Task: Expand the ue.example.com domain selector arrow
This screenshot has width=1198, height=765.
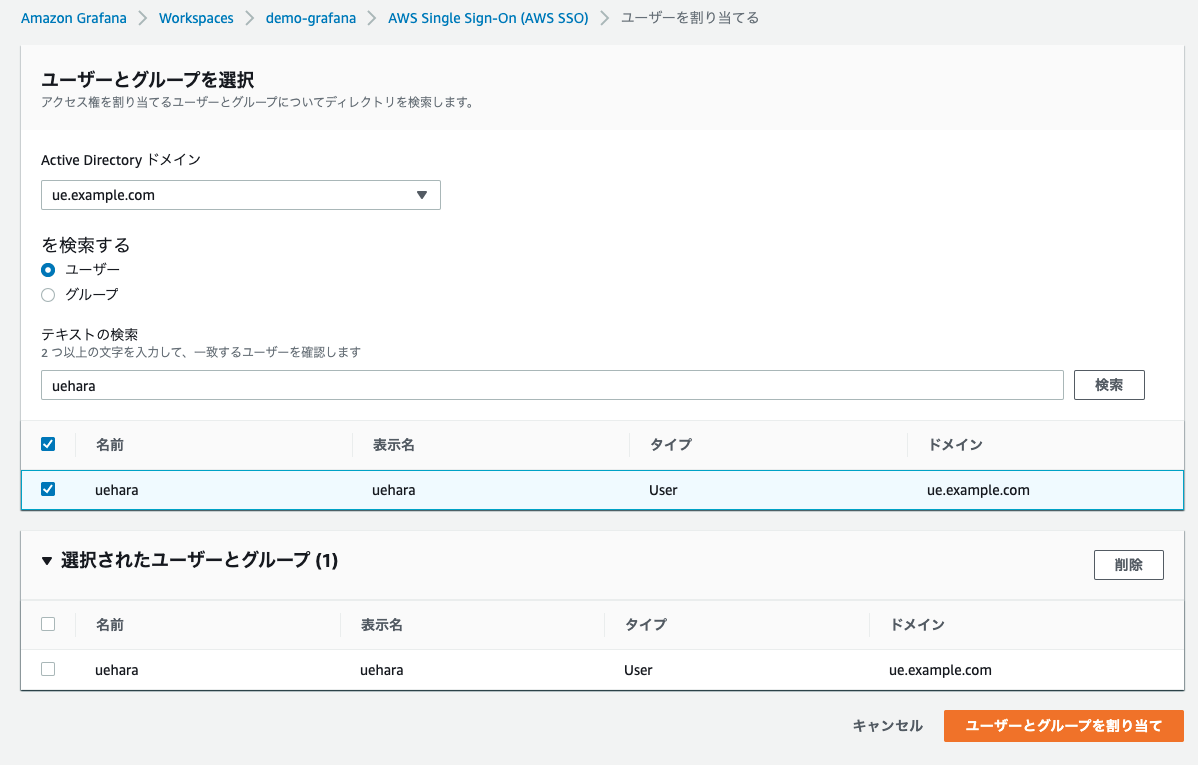Action: (424, 195)
